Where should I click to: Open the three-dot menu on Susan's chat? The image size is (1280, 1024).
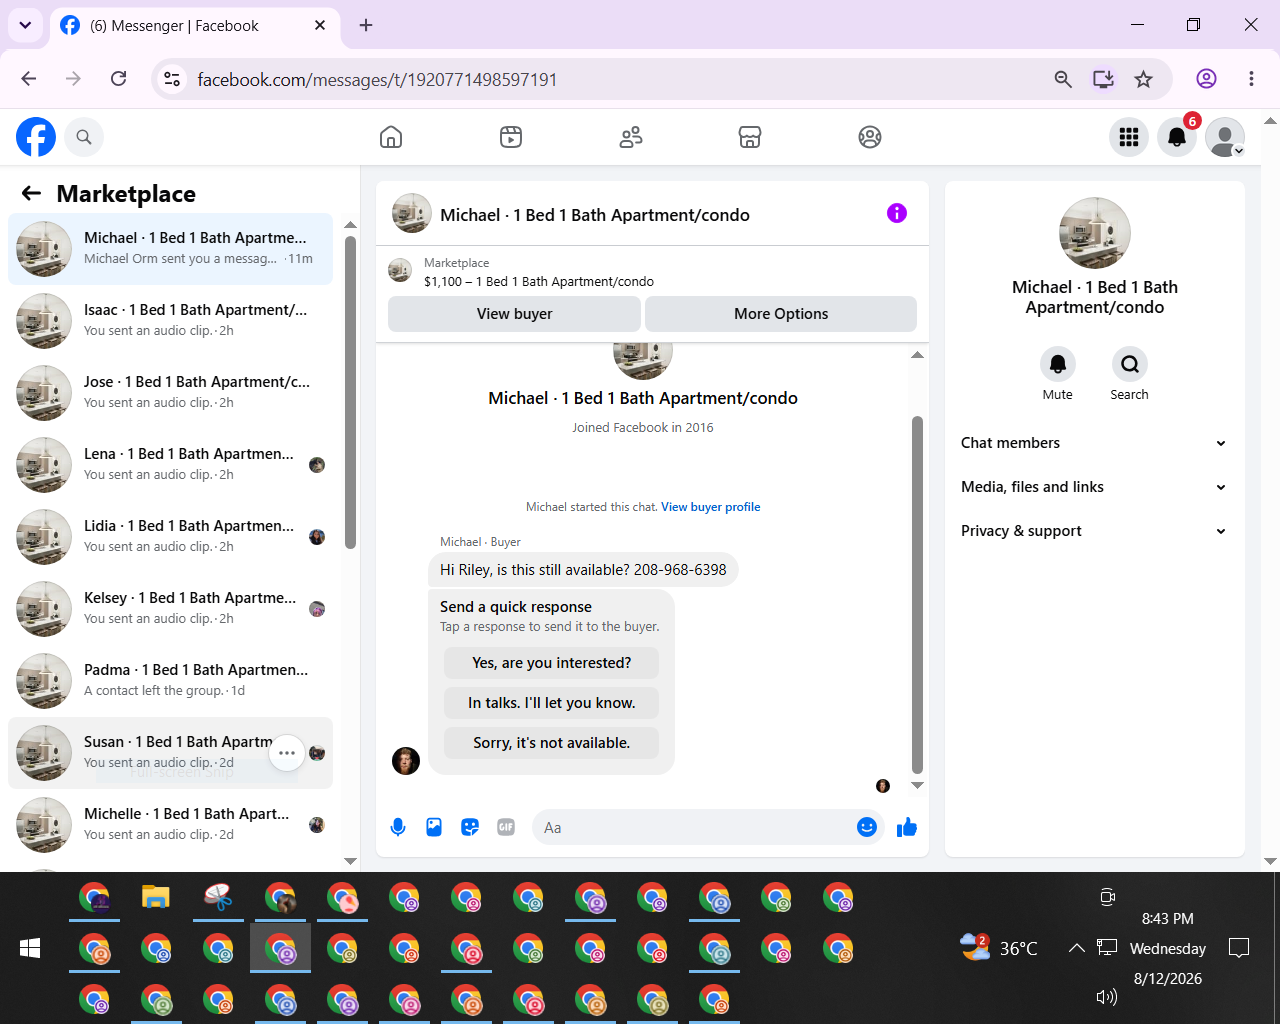[x=287, y=753]
